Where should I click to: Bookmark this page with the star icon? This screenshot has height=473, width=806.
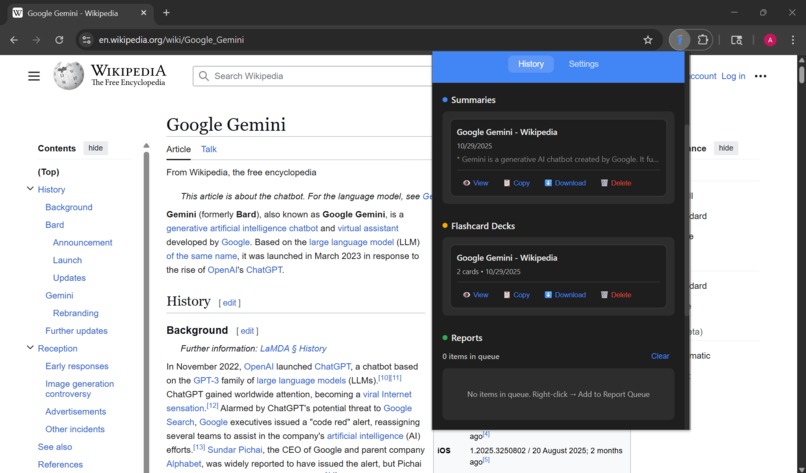point(648,40)
